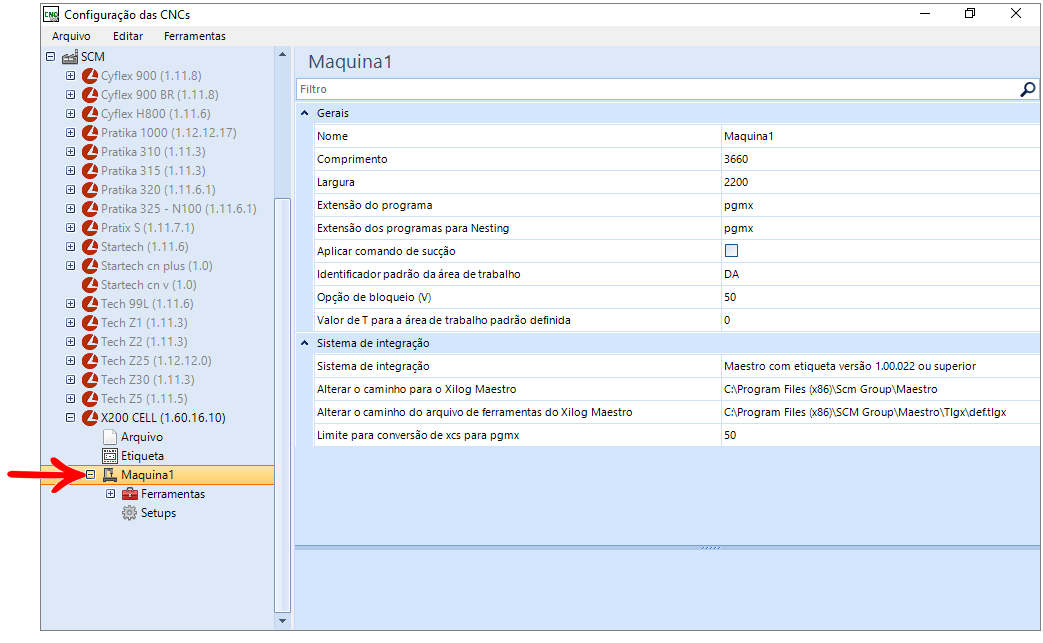Screen dimensions: 1043x643
Task: Expand the Cyflex 900 (1.11.8) node
Action: (x=71, y=76)
